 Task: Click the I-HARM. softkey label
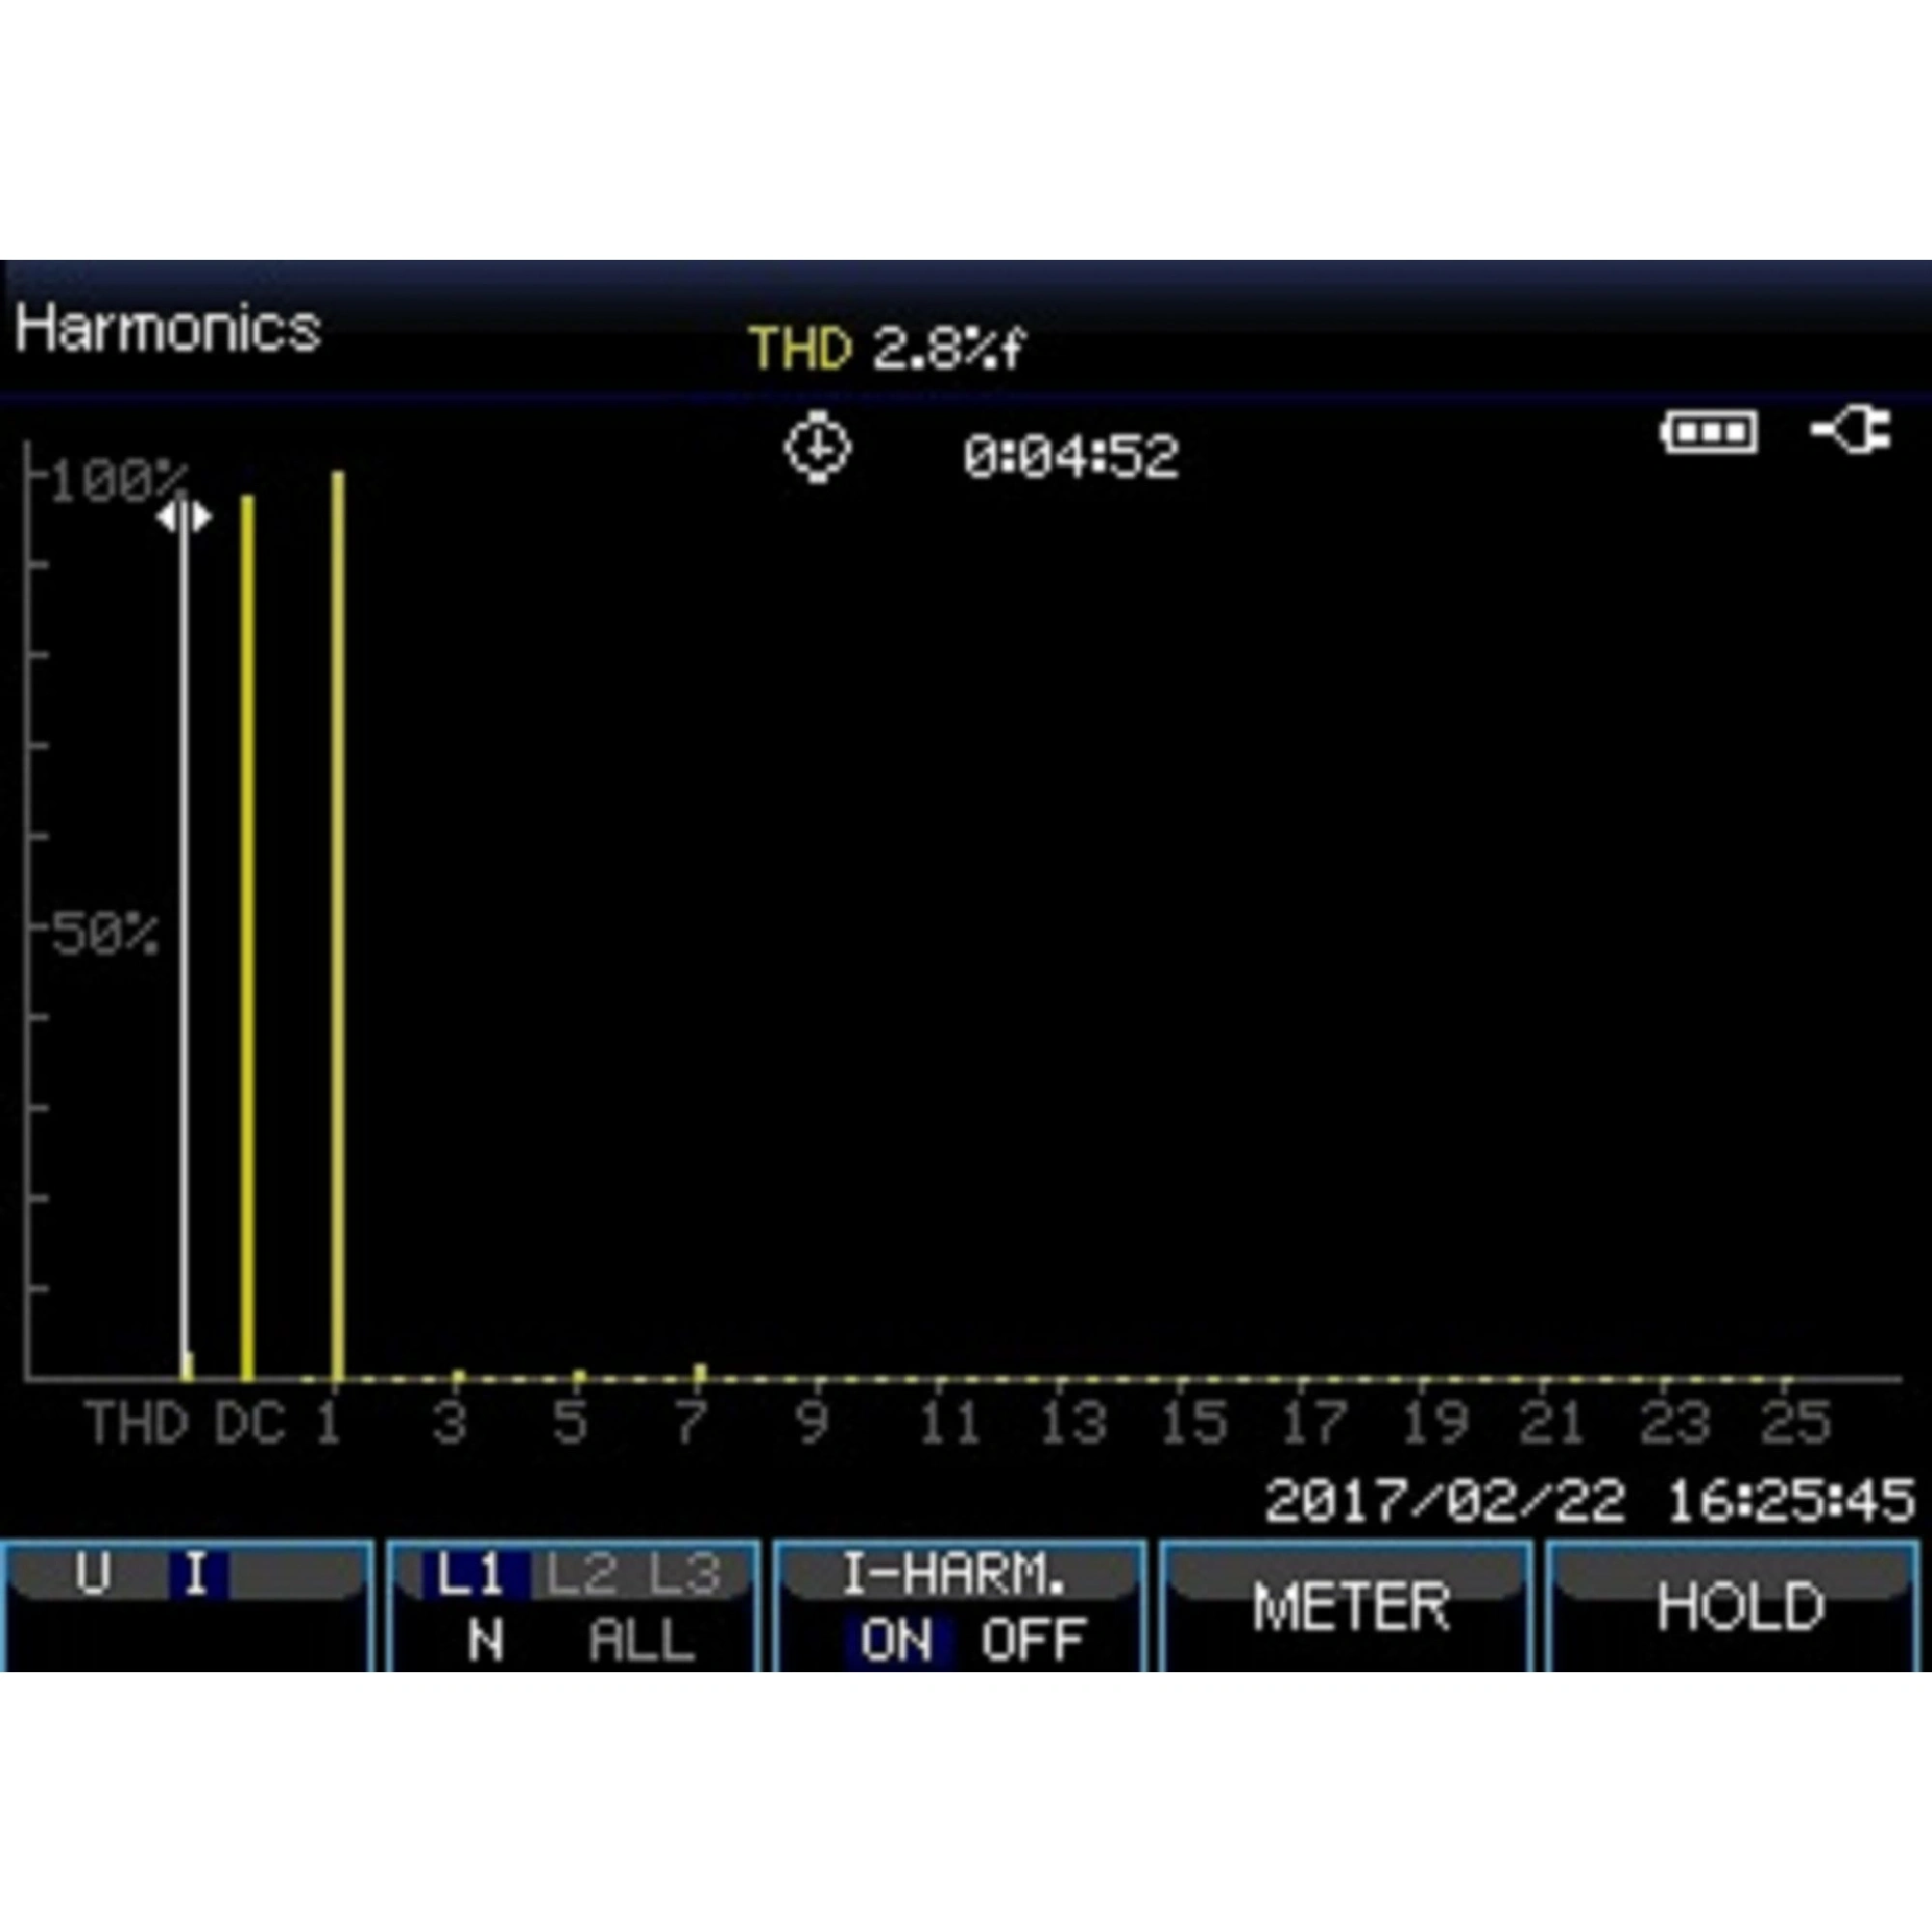[x=955, y=1575]
